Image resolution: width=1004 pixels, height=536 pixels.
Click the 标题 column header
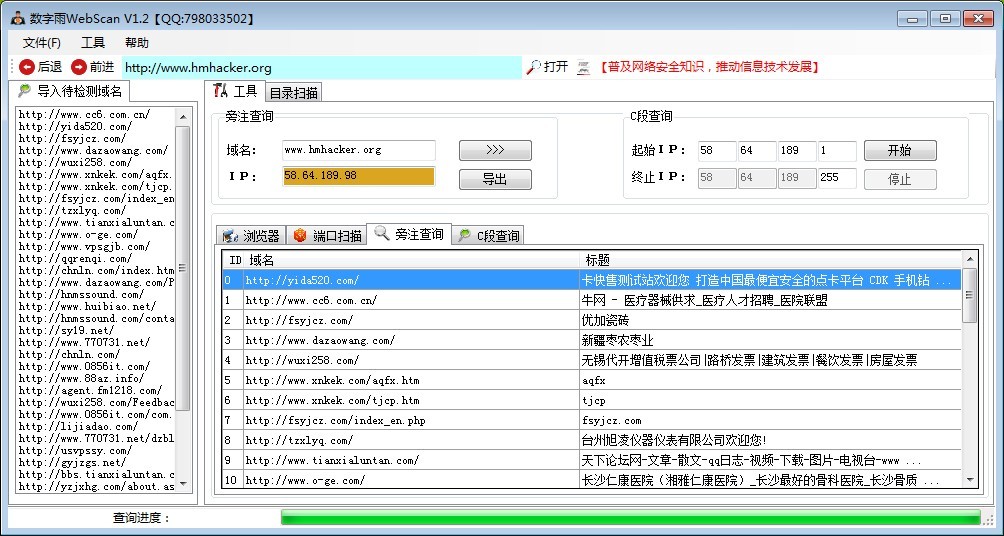(x=771, y=260)
